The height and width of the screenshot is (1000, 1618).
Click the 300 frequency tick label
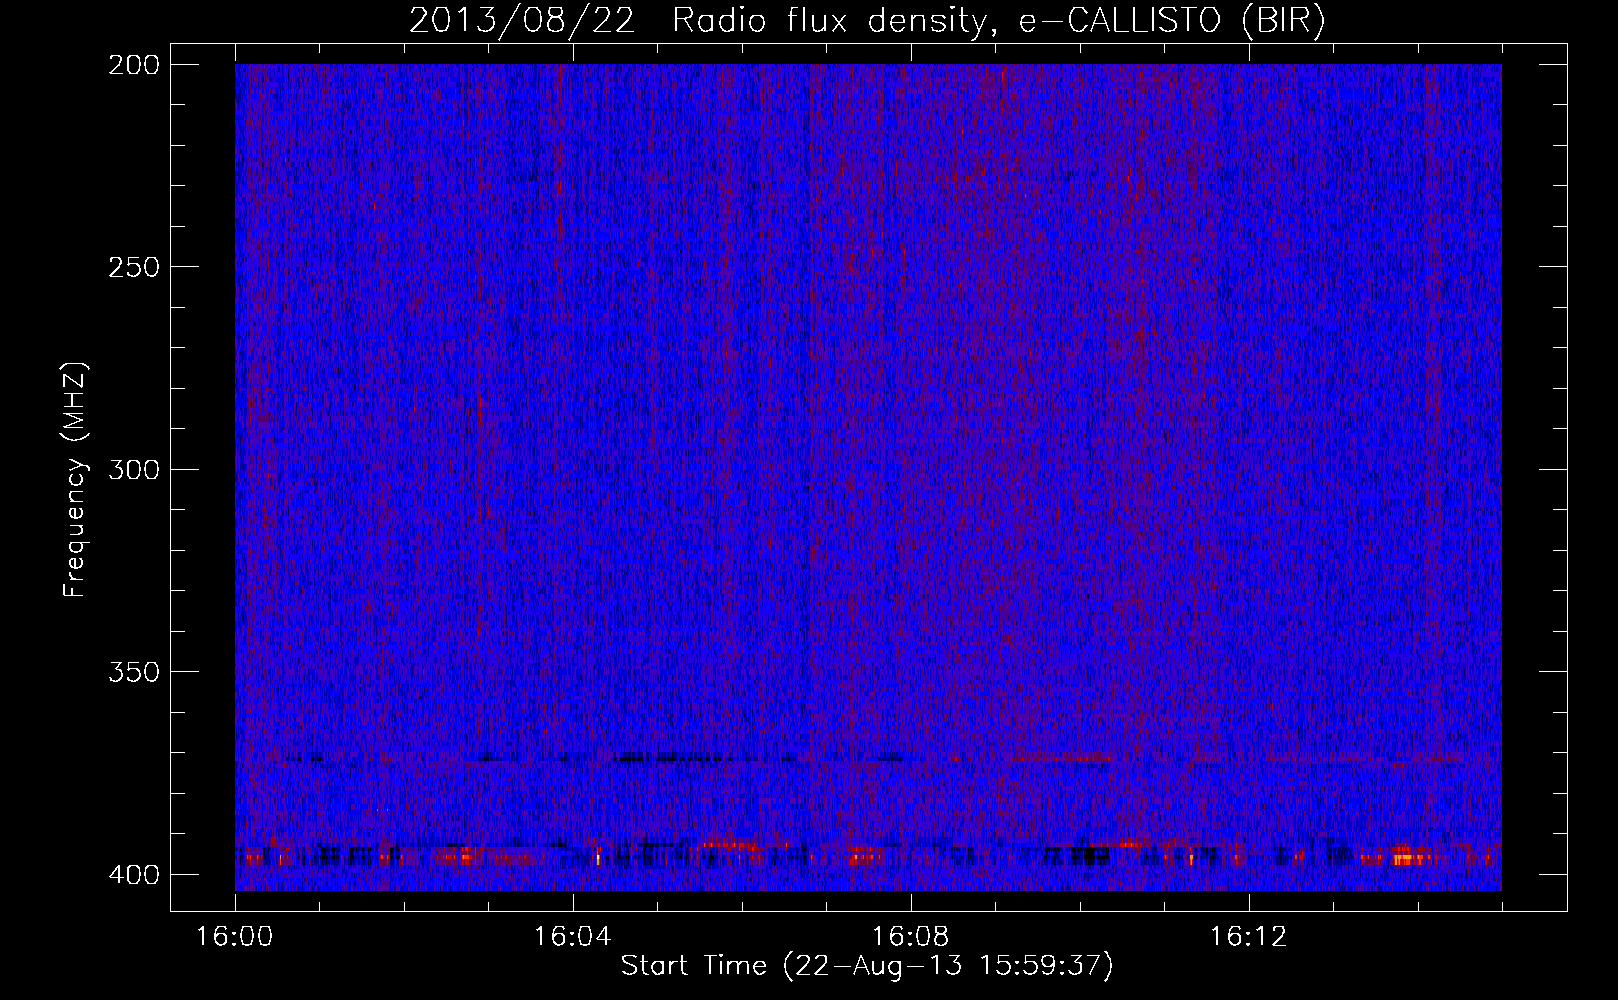133,469
